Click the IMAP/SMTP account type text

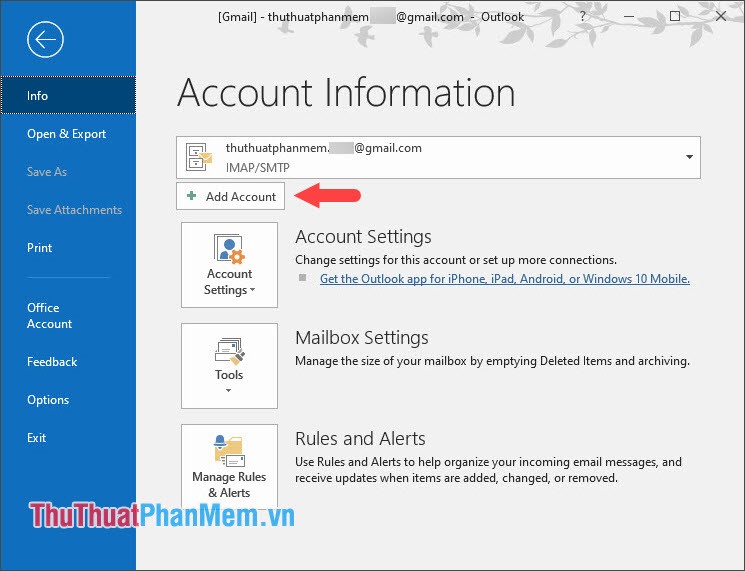258,168
